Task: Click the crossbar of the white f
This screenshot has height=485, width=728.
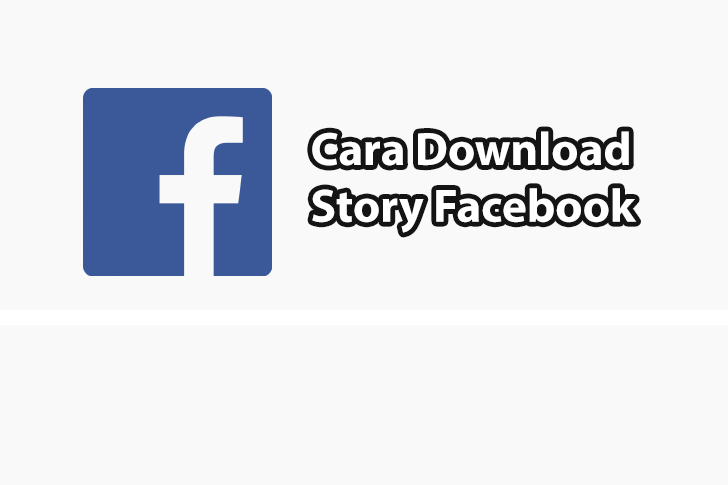Action: pyautogui.click(x=201, y=189)
